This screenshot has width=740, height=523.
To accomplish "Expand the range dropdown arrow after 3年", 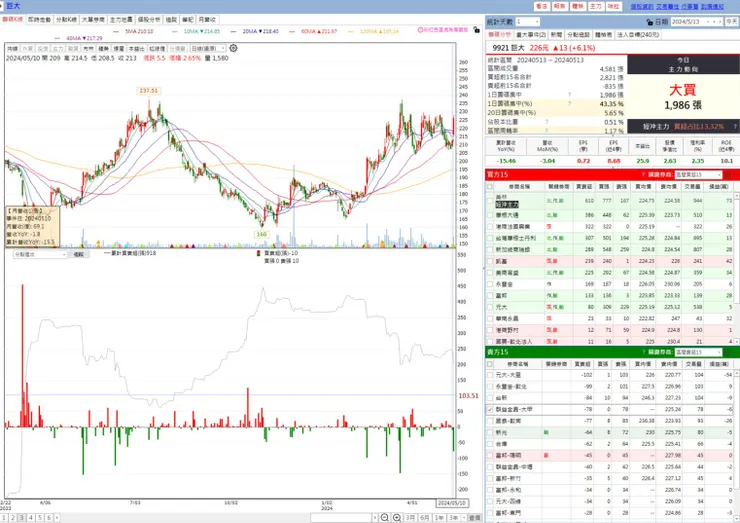I will coord(464,518).
